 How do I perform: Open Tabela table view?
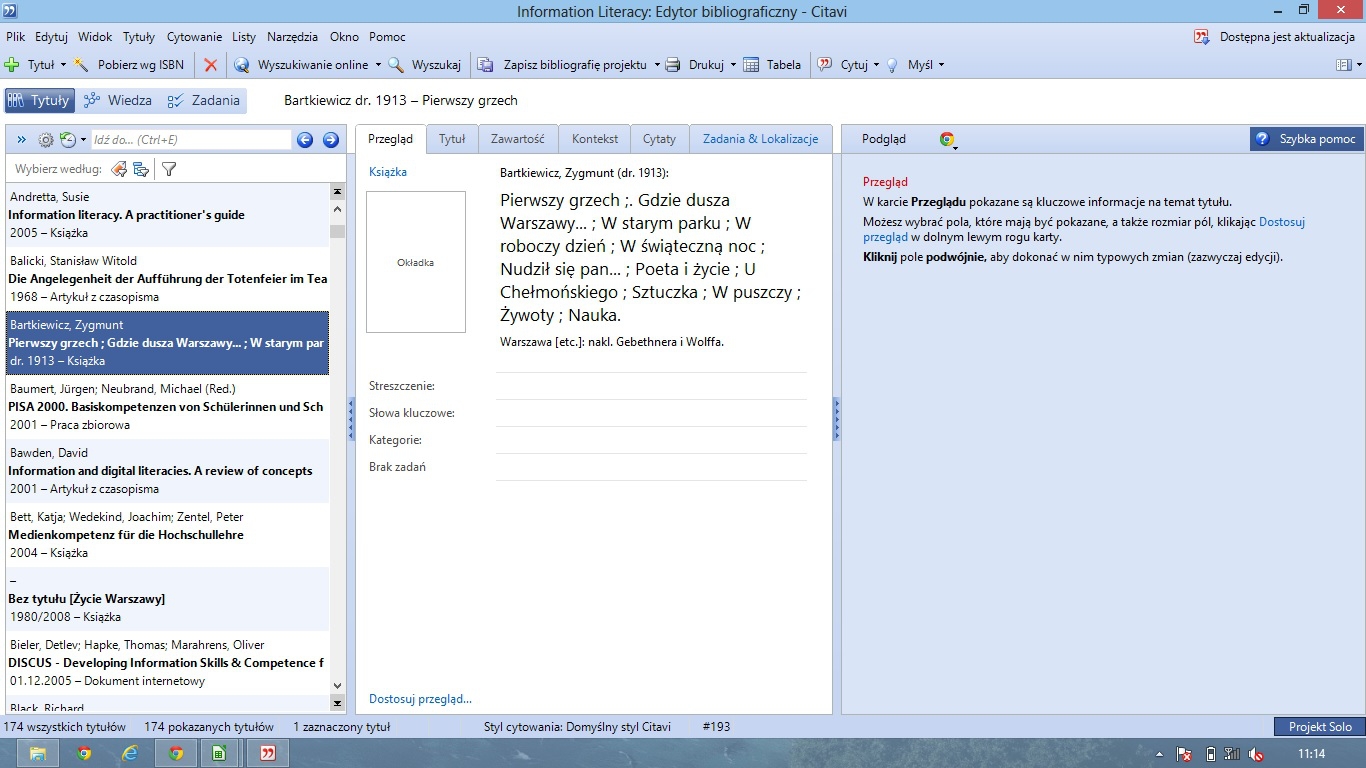tap(772, 65)
